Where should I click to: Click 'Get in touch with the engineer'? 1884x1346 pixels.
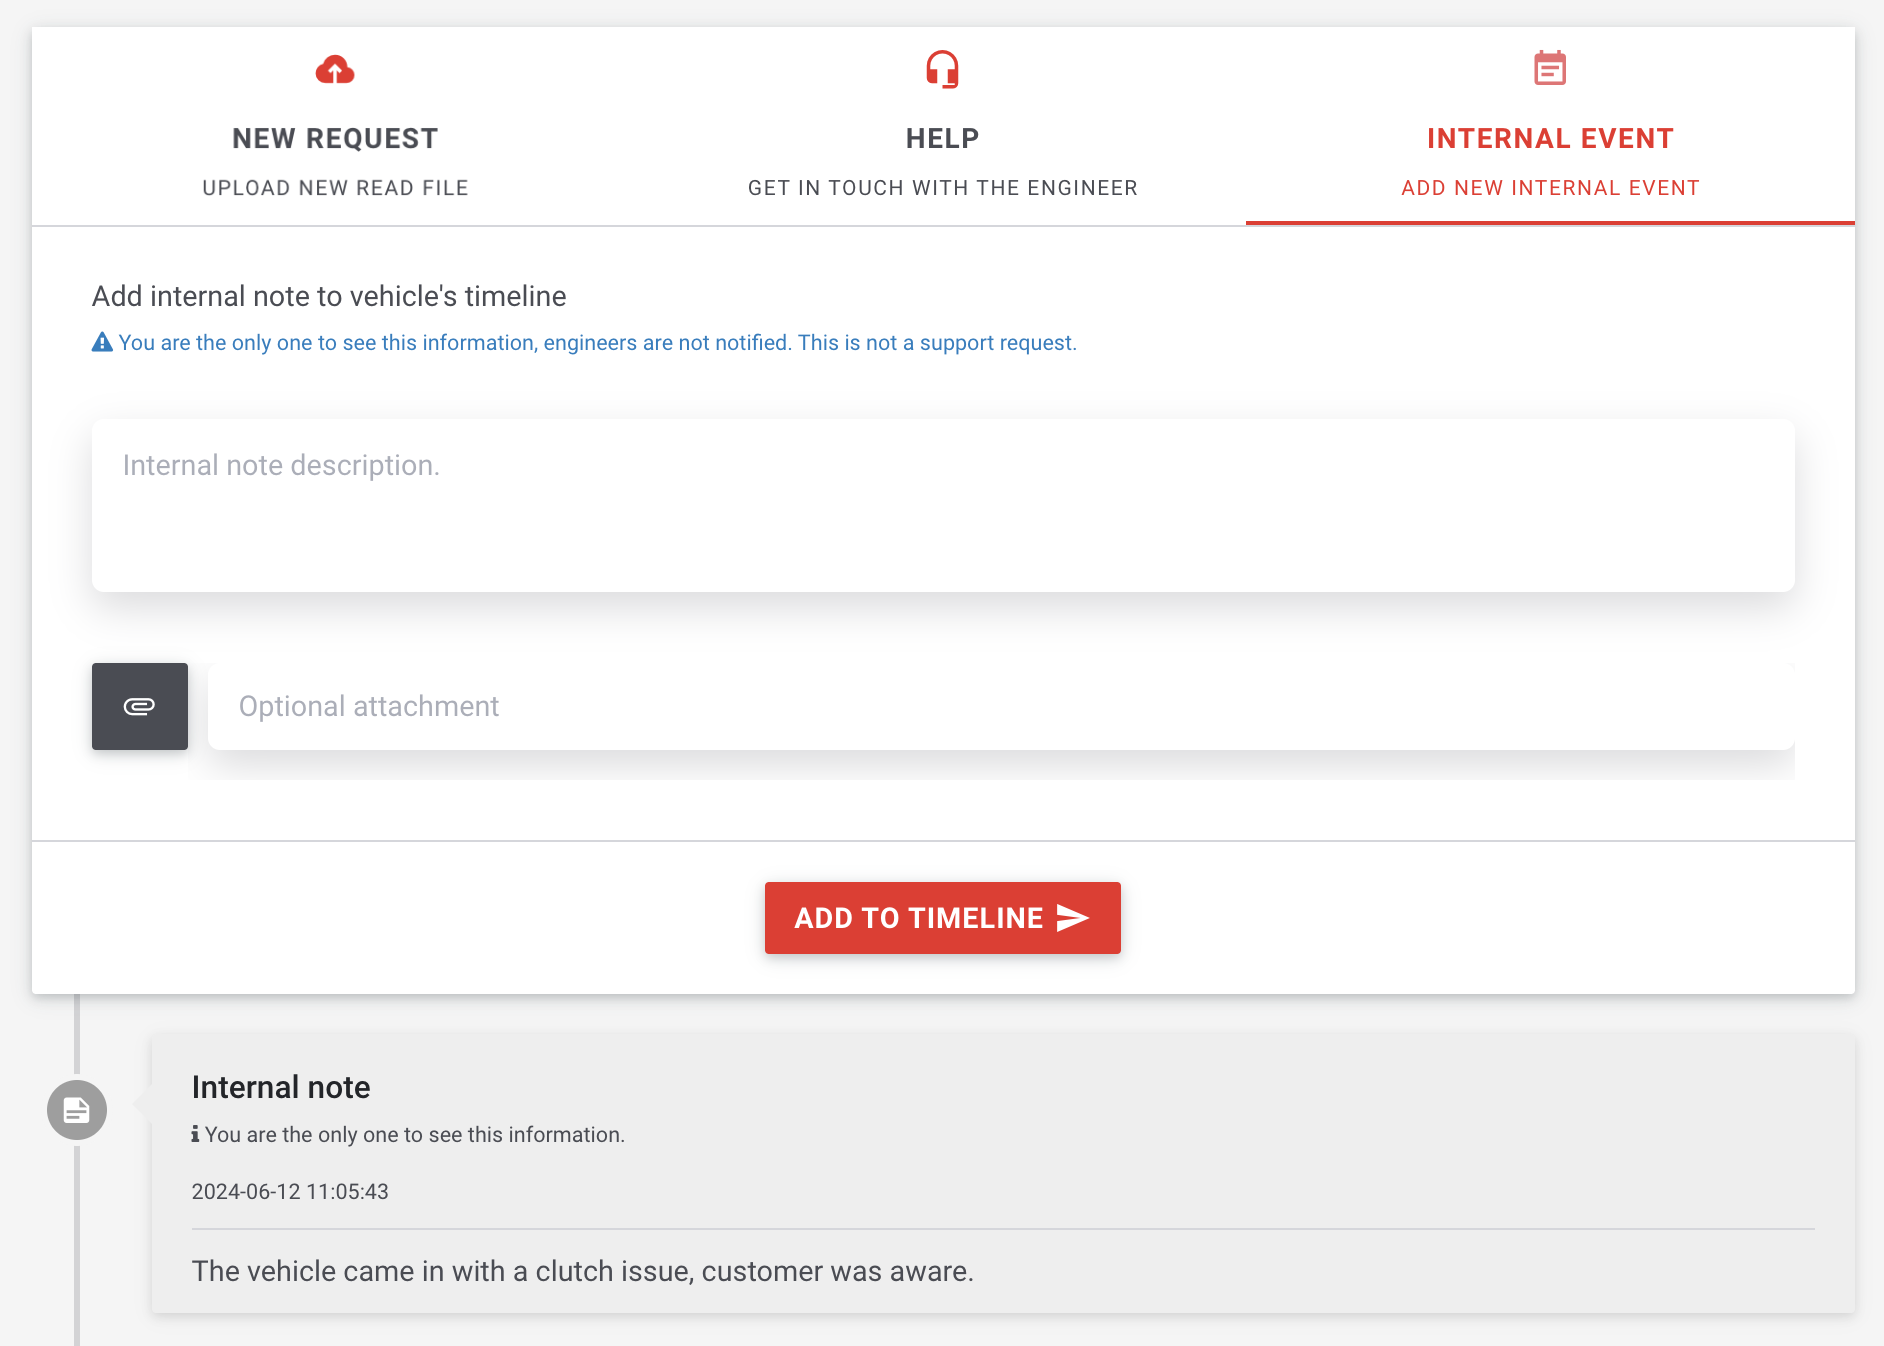click(x=942, y=188)
